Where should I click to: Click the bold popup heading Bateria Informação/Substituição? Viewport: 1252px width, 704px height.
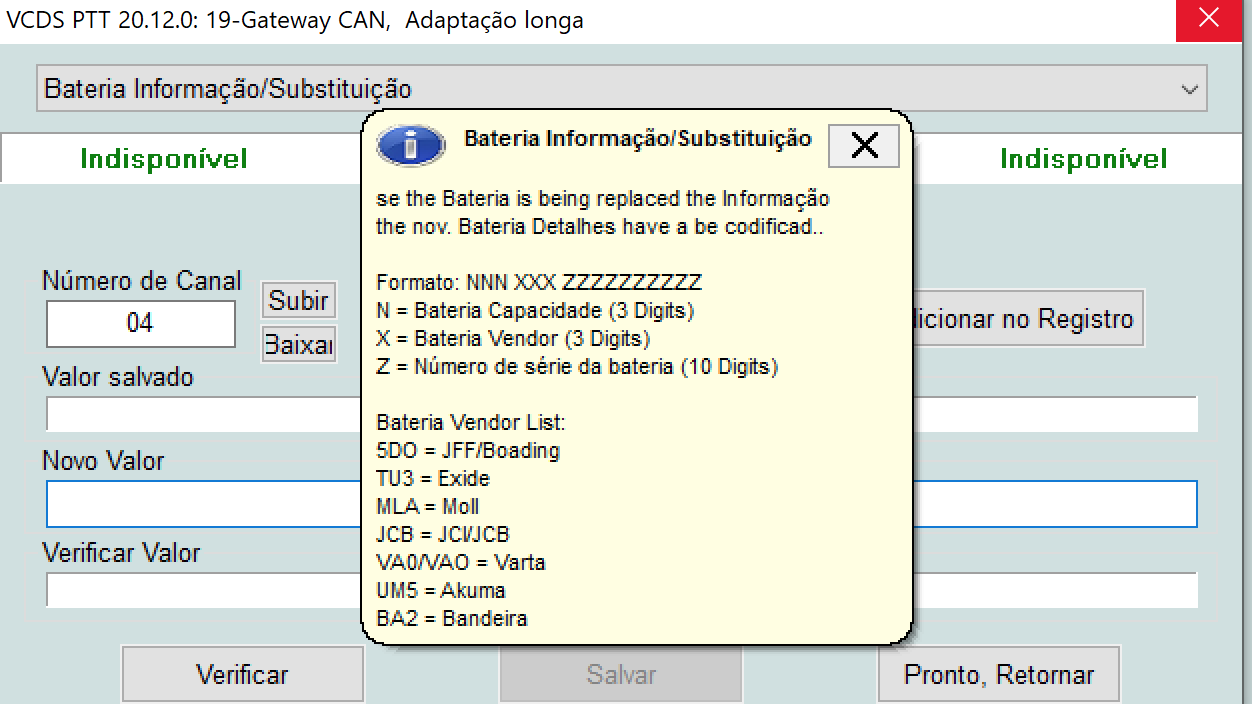pyautogui.click(x=637, y=139)
